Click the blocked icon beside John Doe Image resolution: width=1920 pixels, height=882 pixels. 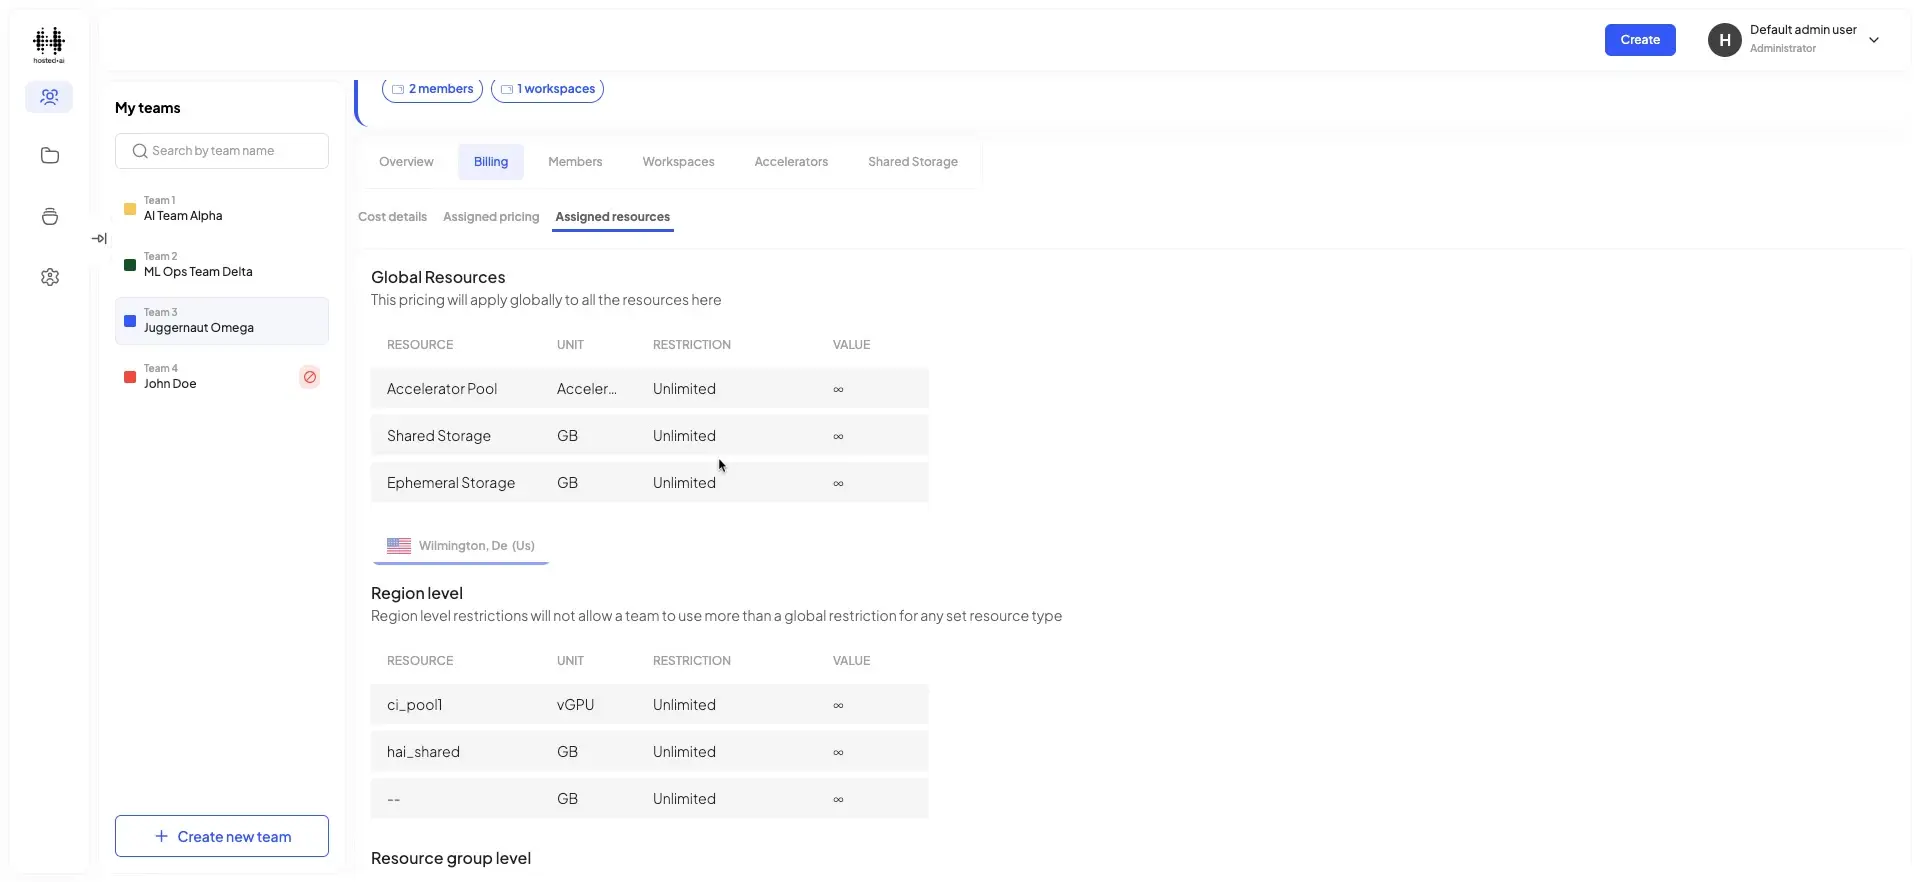click(x=310, y=377)
